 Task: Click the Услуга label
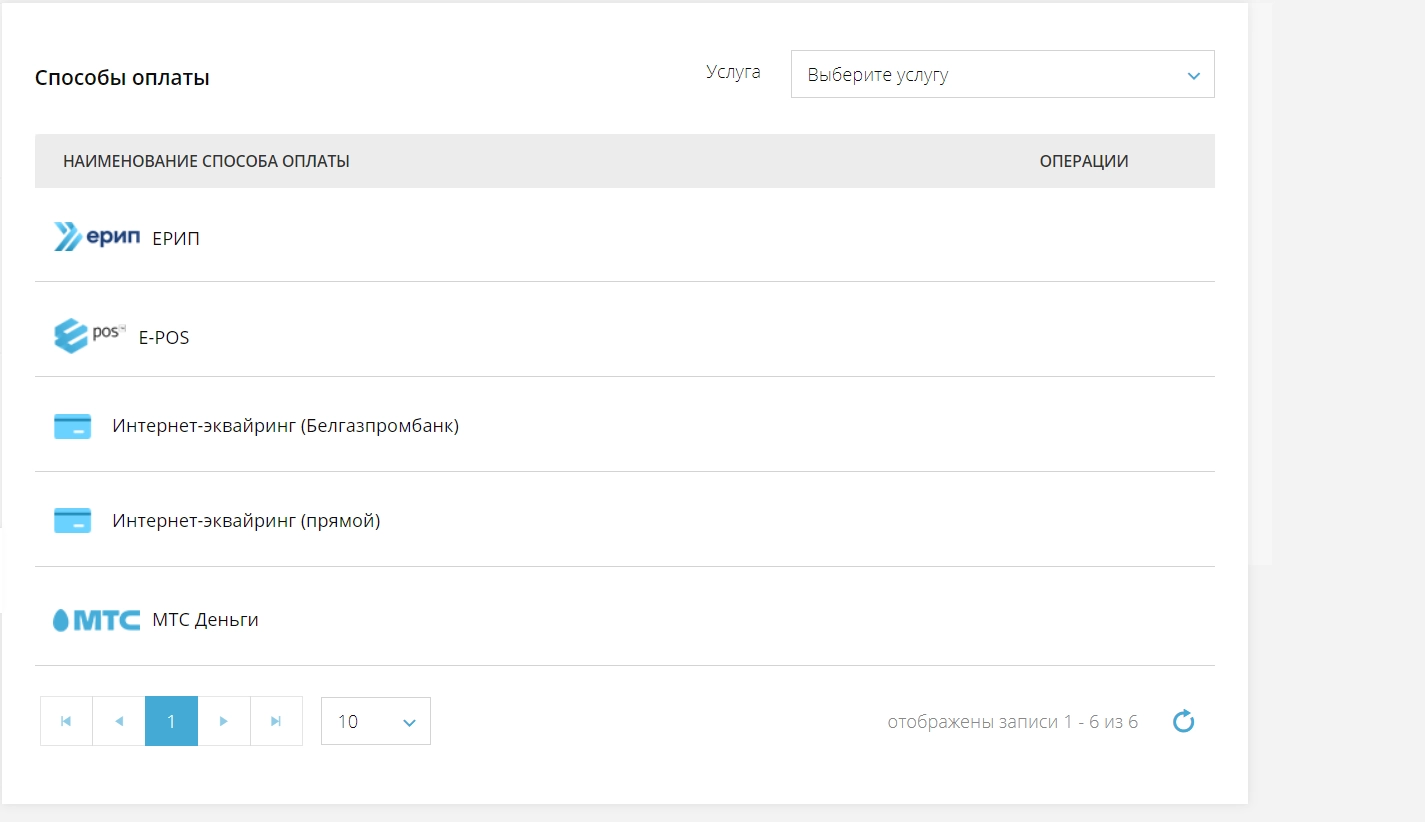[x=733, y=72]
